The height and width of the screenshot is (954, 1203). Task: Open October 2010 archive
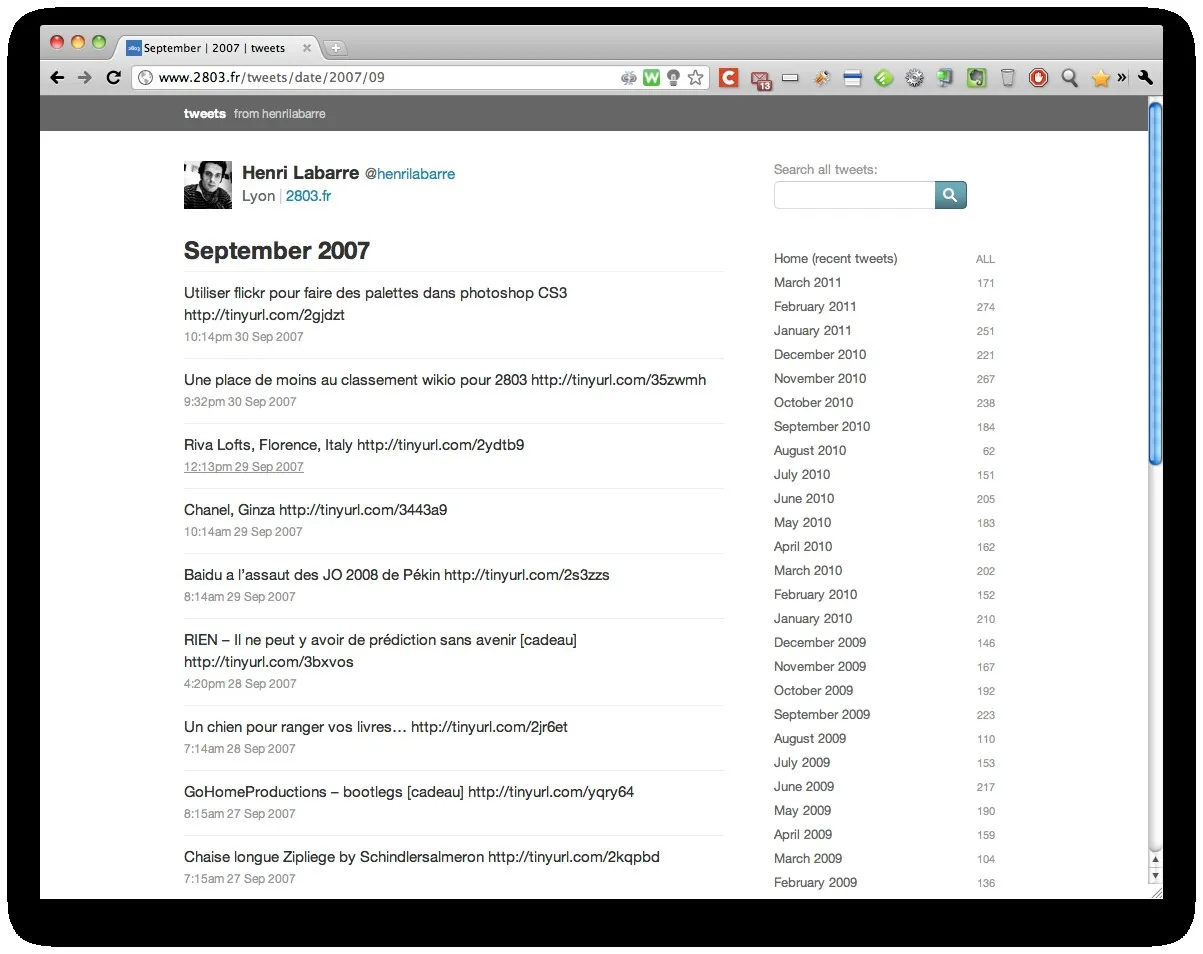point(814,403)
